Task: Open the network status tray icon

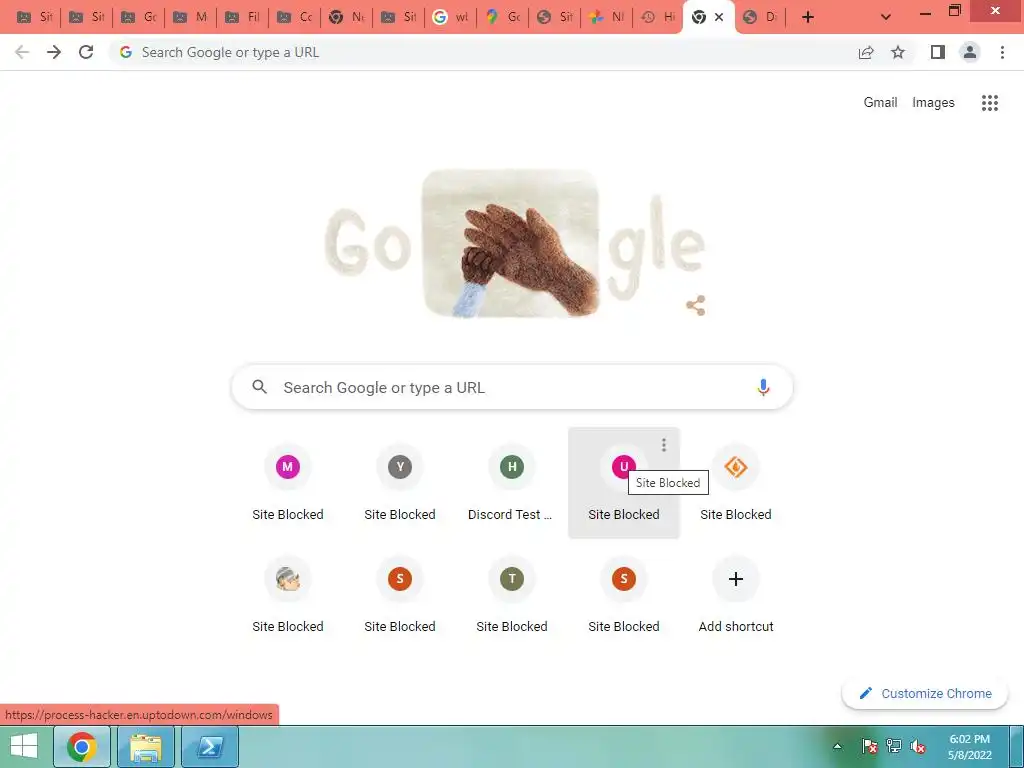Action: 893,746
